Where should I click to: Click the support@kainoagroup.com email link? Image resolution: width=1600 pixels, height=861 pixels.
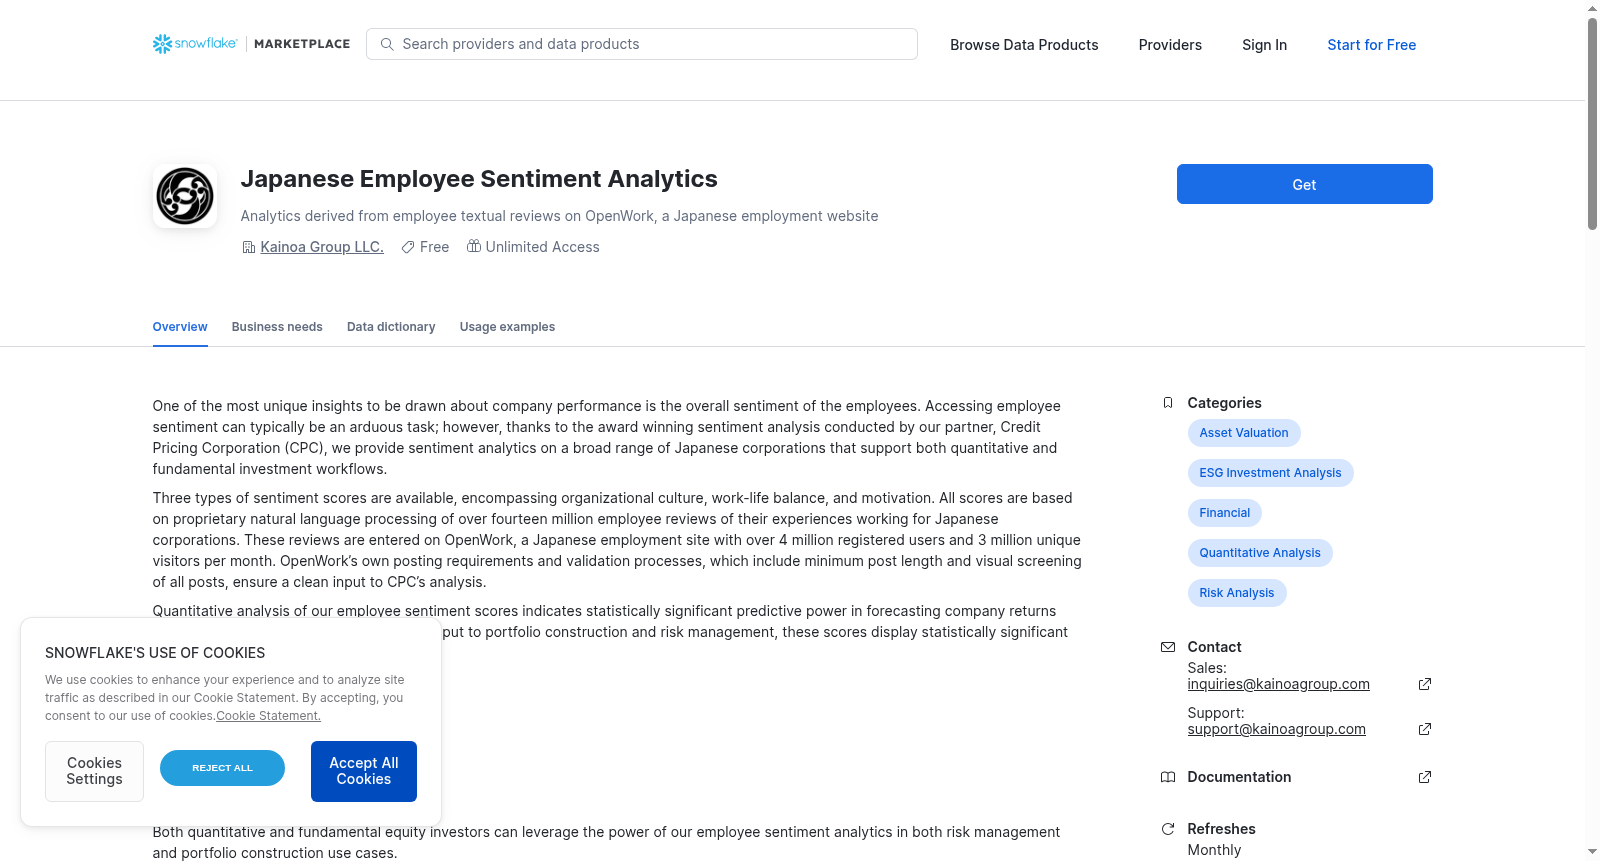point(1277,729)
